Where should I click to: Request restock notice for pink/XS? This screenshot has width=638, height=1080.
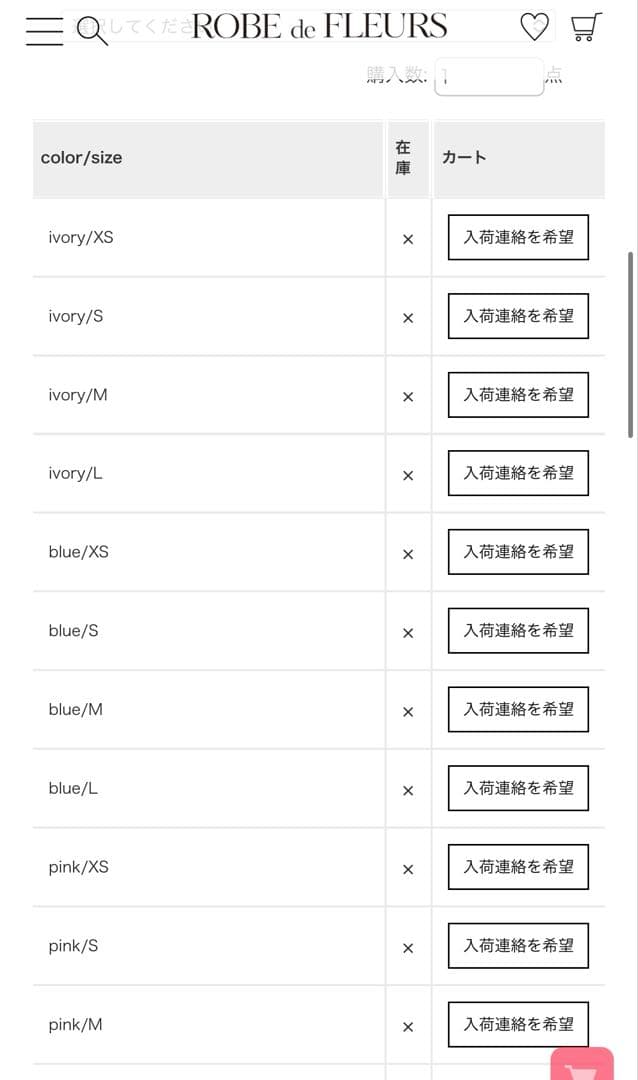(518, 867)
